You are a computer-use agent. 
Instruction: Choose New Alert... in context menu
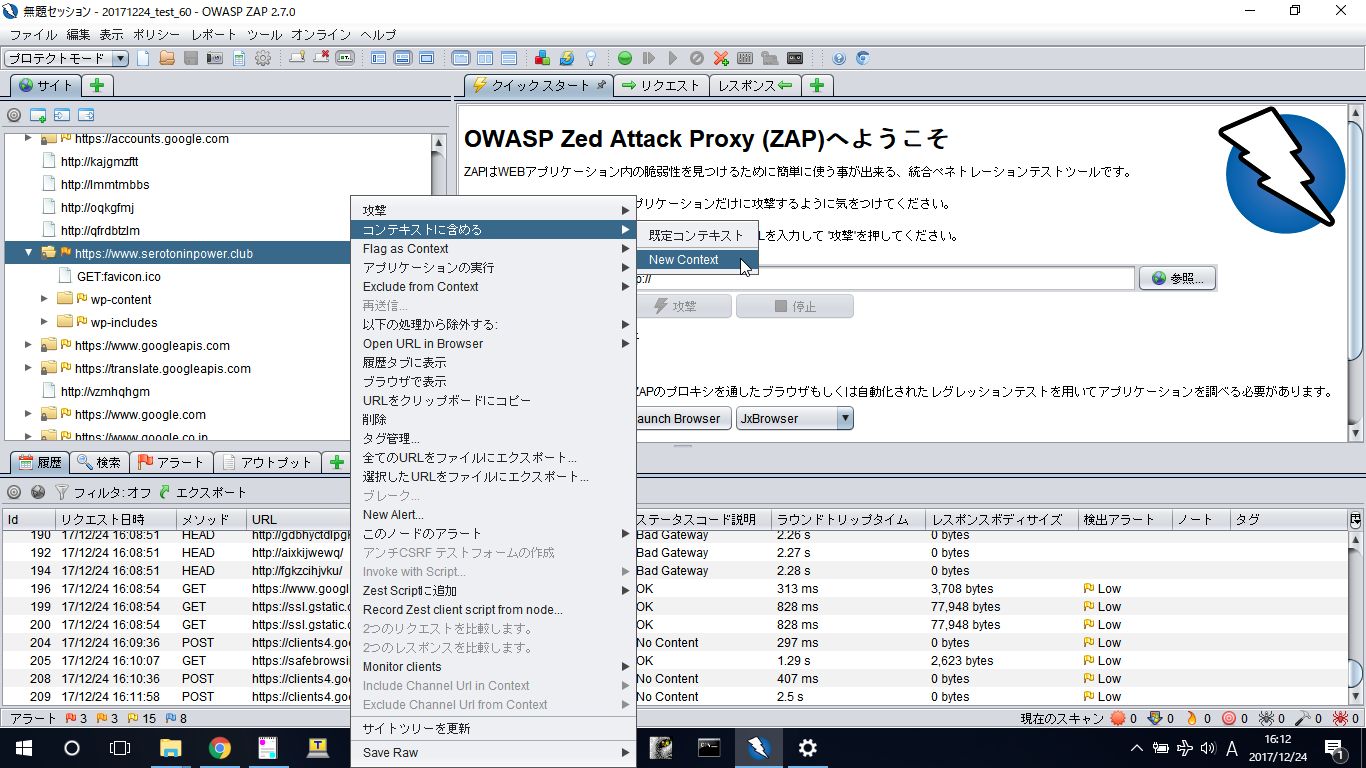click(x=494, y=514)
